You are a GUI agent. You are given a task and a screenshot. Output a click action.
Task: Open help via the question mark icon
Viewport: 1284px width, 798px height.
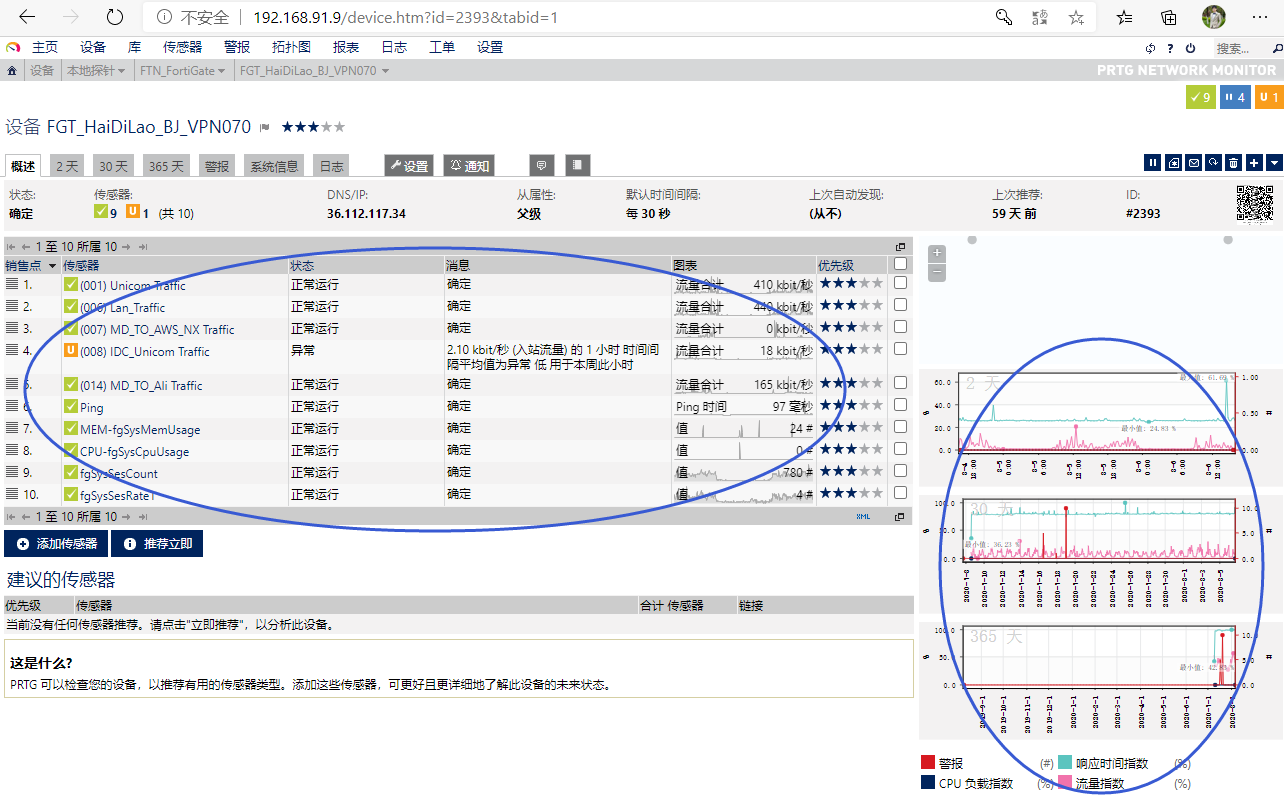click(1171, 48)
